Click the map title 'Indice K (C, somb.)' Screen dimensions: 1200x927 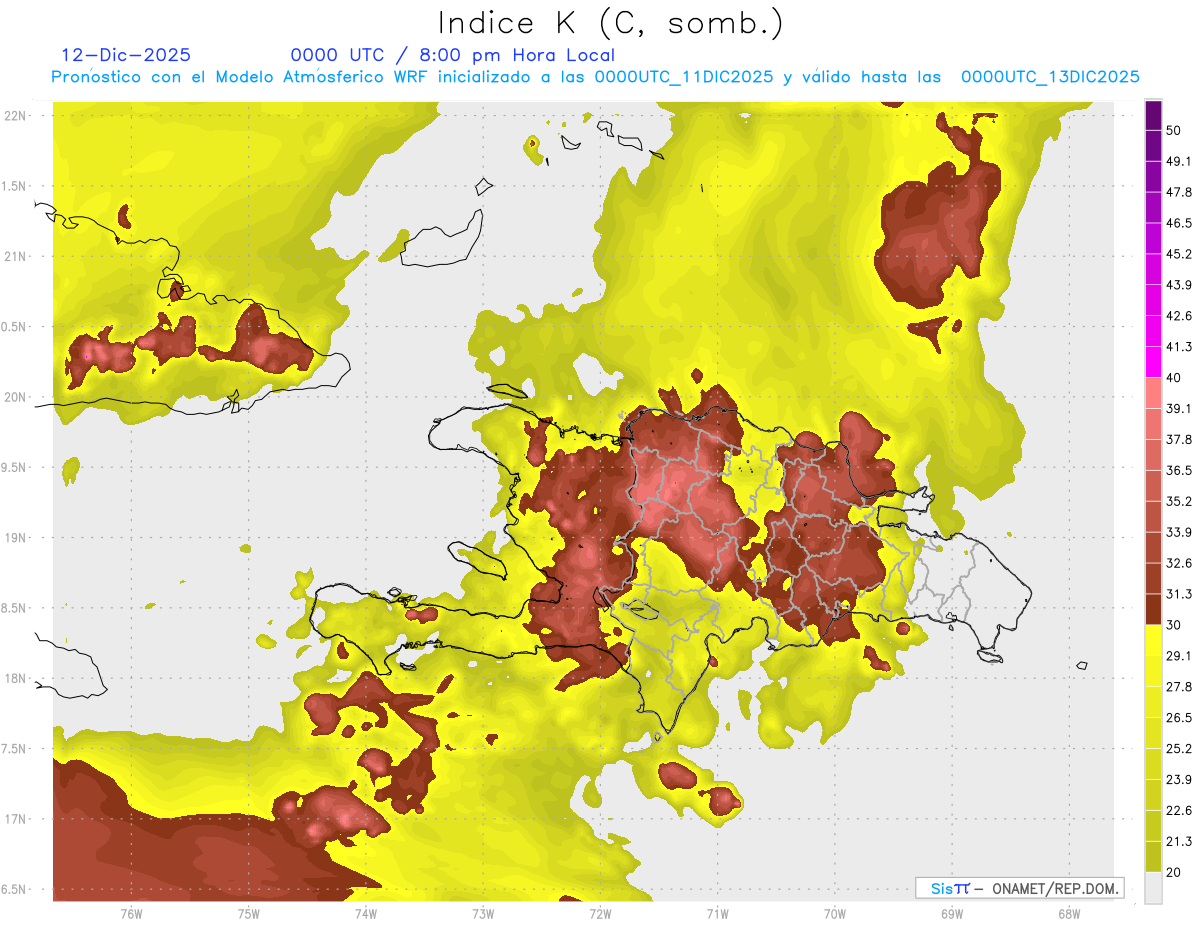tap(611, 24)
